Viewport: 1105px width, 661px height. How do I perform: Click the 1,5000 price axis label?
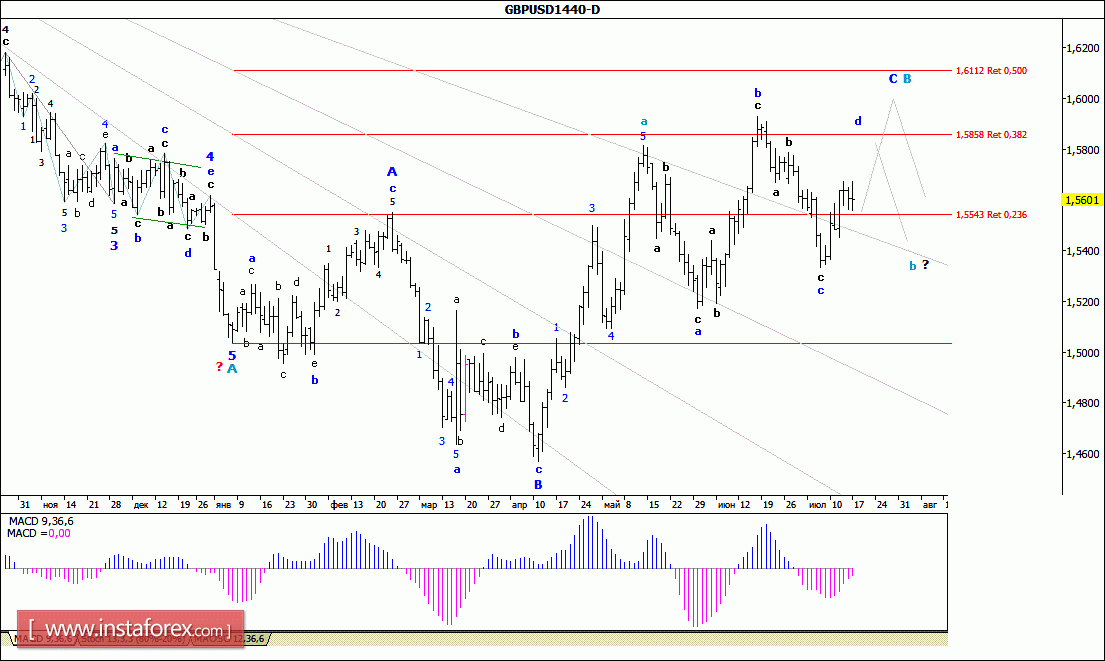(x=1083, y=352)
